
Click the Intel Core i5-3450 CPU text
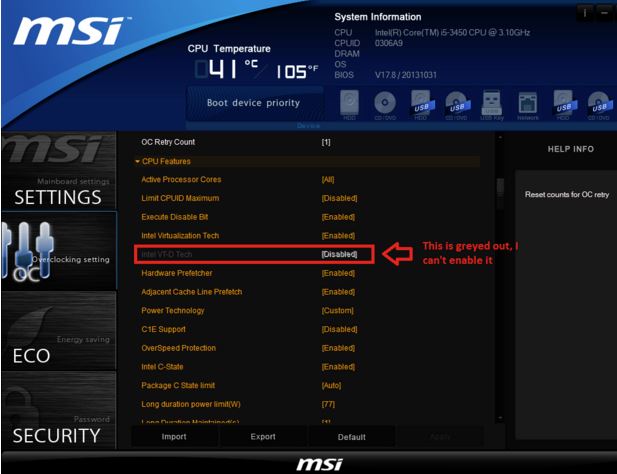[x=452, y=33]
